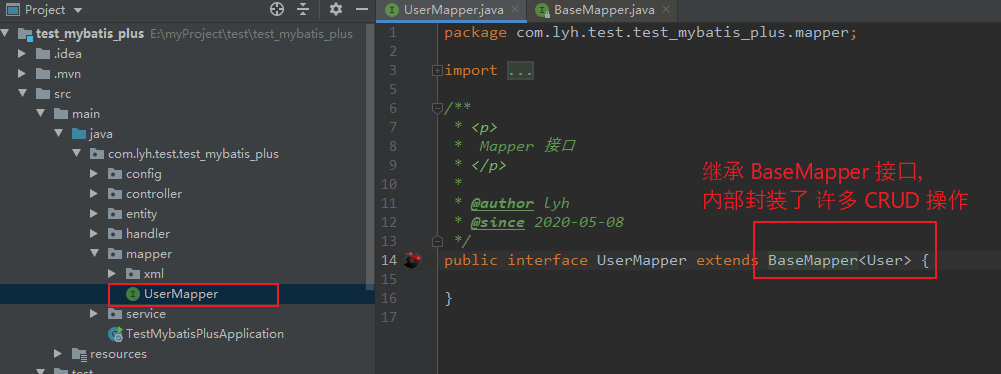Click BaseMapper in the interface declaration
The width and height of the screenshot is (1001, 374).
tap(813, 260)
